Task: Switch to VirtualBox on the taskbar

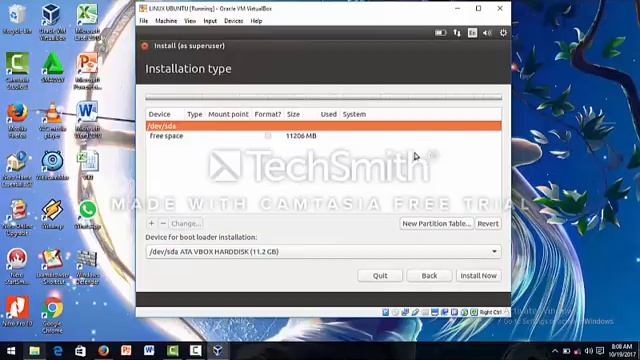Action: 218,351
